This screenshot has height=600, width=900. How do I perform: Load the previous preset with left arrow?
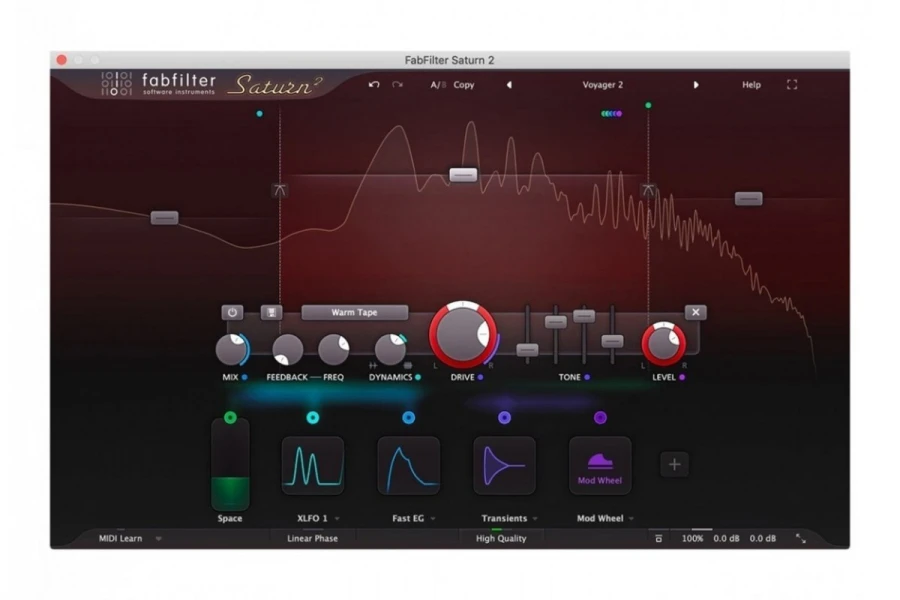[x=509, y=84]
